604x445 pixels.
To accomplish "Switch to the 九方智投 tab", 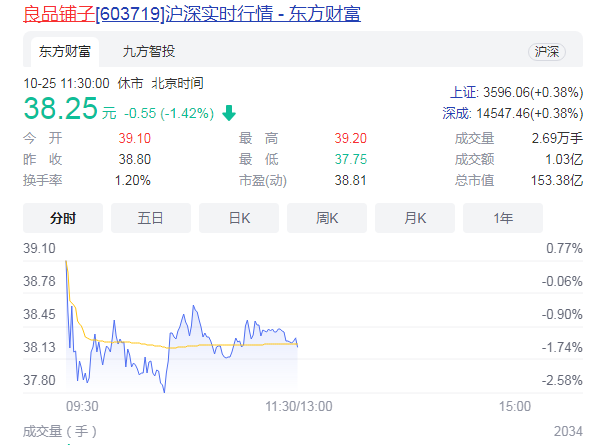I will pyautogui.click(x=149, y=52).
